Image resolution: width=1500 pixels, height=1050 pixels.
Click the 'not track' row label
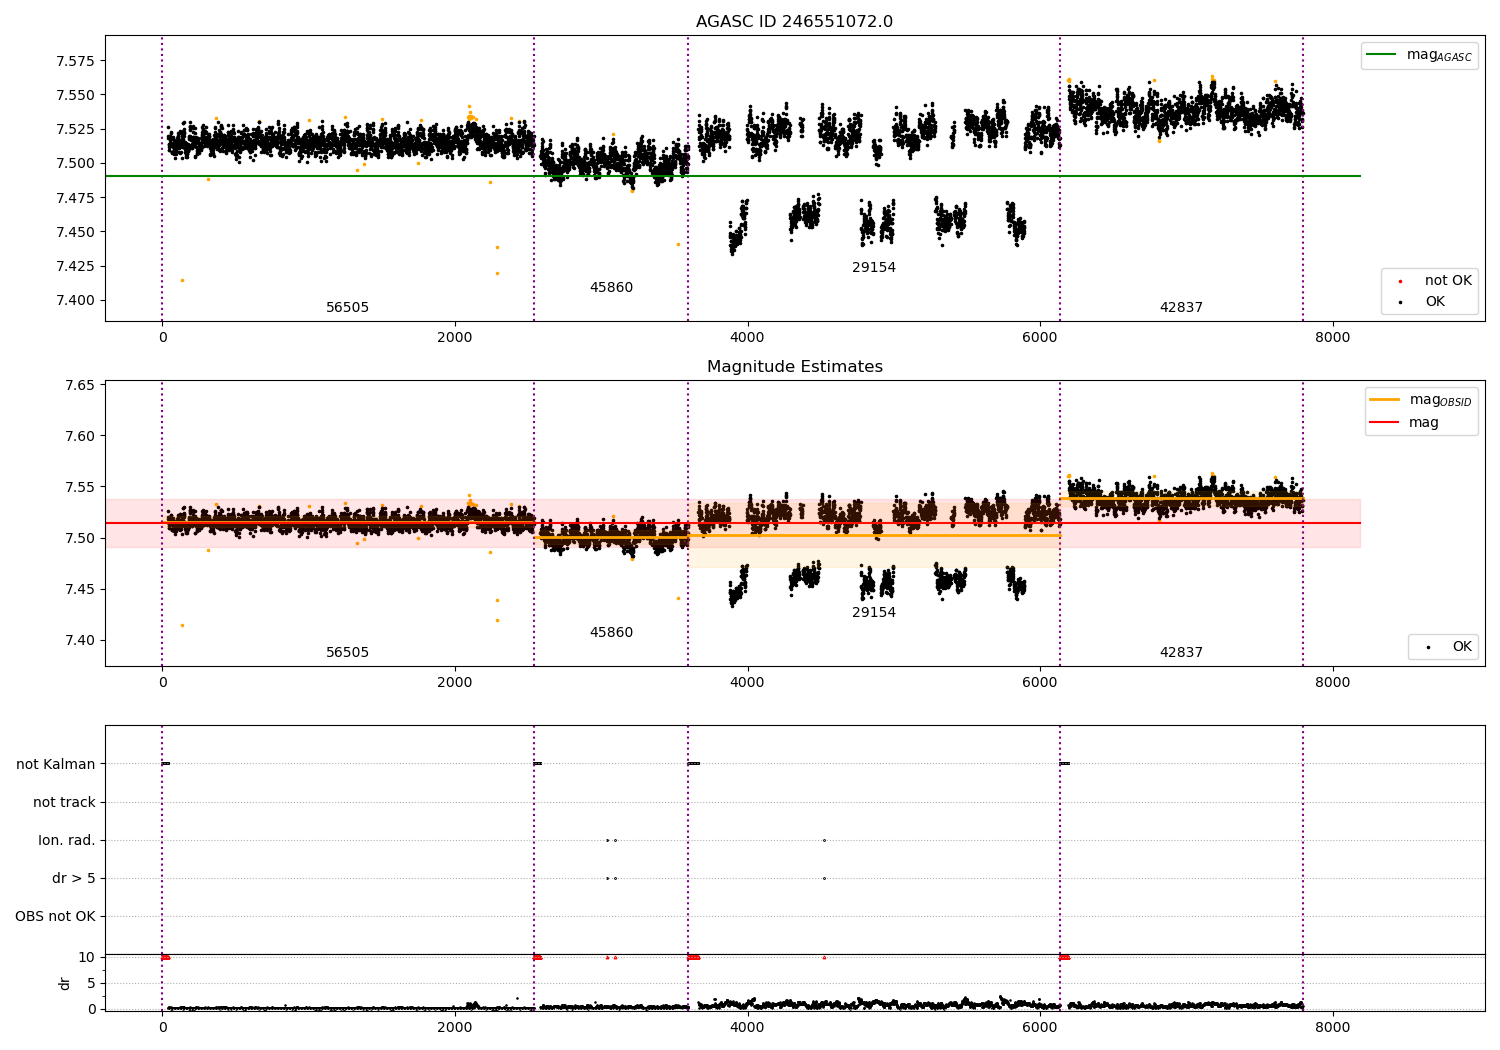[x=64, y=802]
